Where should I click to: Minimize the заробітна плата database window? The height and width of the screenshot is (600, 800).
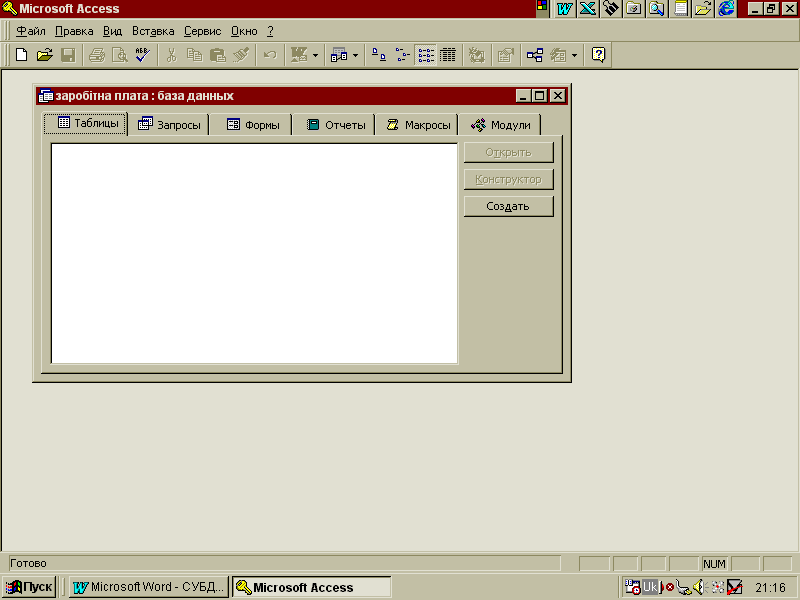[x=523, y=96]
